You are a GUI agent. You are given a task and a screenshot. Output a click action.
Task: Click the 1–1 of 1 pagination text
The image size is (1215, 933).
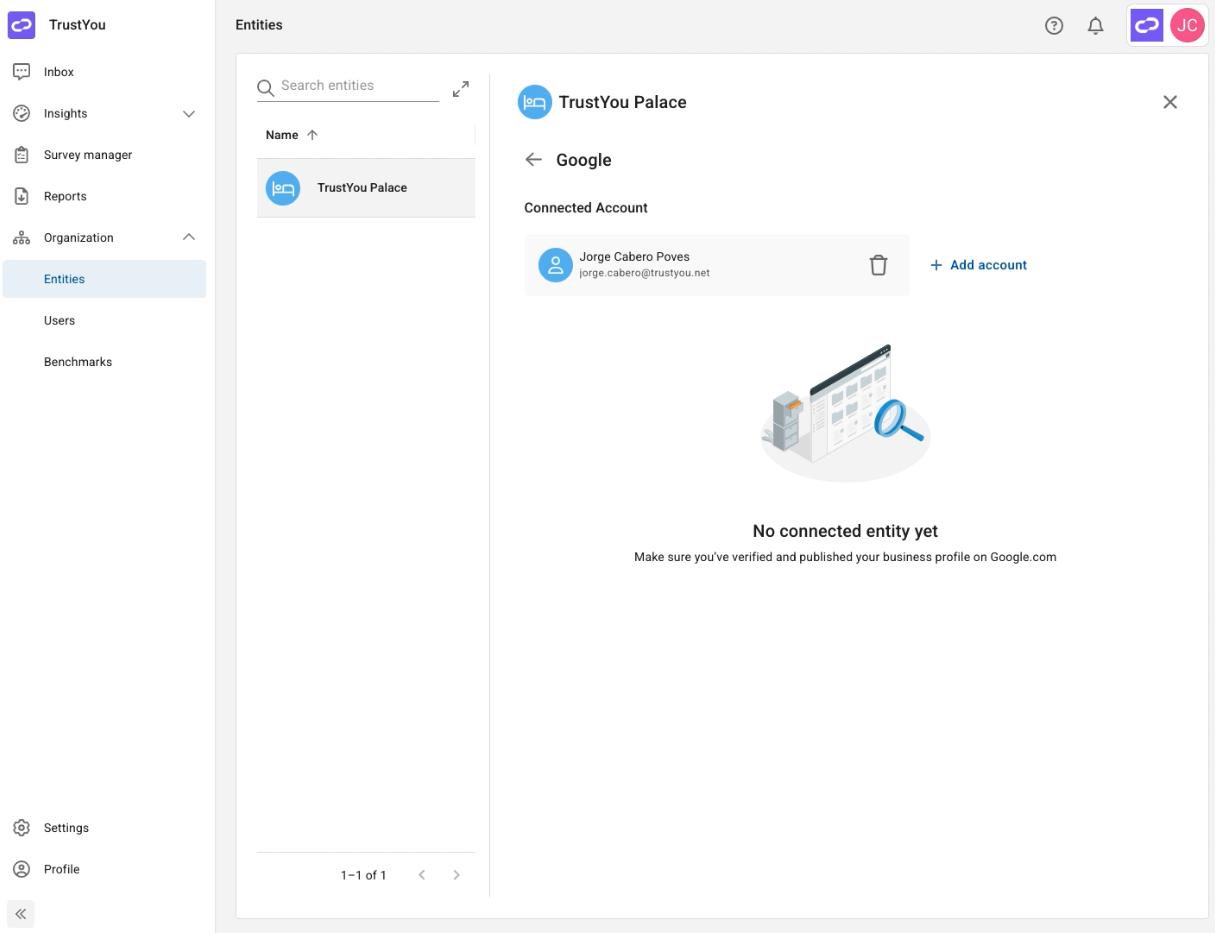[363, 875]
